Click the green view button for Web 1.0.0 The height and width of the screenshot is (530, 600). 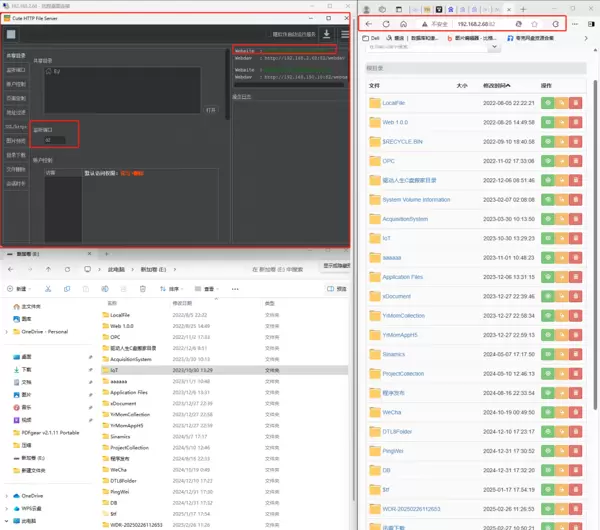(548, 122)
